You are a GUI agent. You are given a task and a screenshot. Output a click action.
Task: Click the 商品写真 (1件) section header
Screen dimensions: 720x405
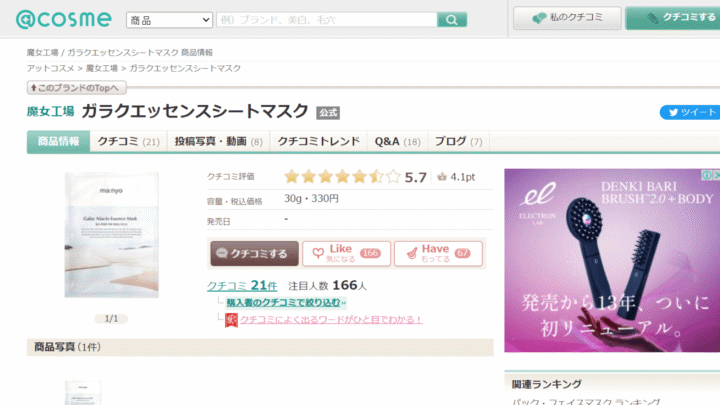coord(260,347)
